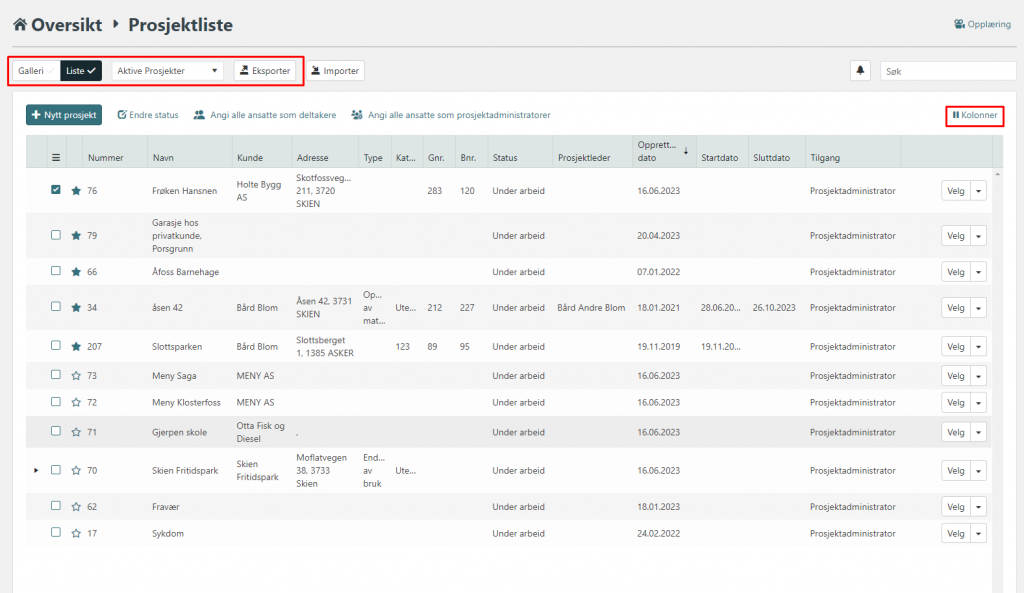Click the home icon beside Oversikt

[19, 24]
